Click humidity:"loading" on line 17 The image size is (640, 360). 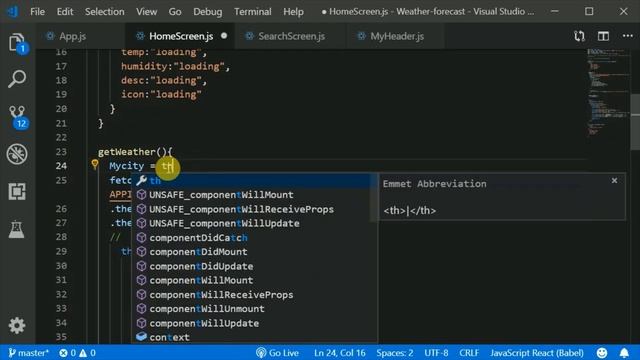[x=173, y=66]
